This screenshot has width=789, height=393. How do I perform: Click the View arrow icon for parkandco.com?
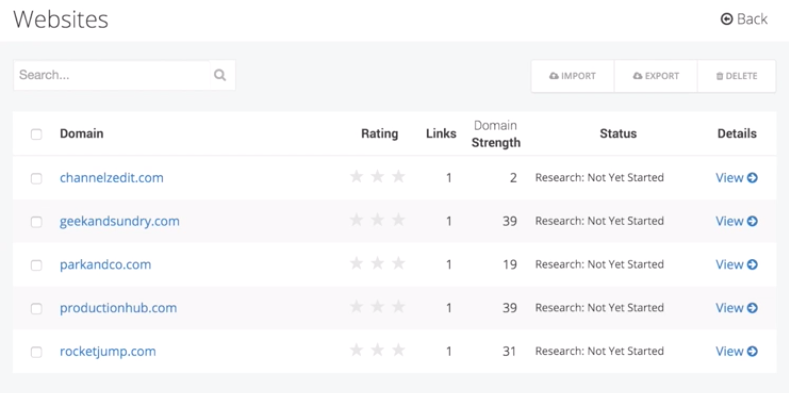(x=752, y=264)
